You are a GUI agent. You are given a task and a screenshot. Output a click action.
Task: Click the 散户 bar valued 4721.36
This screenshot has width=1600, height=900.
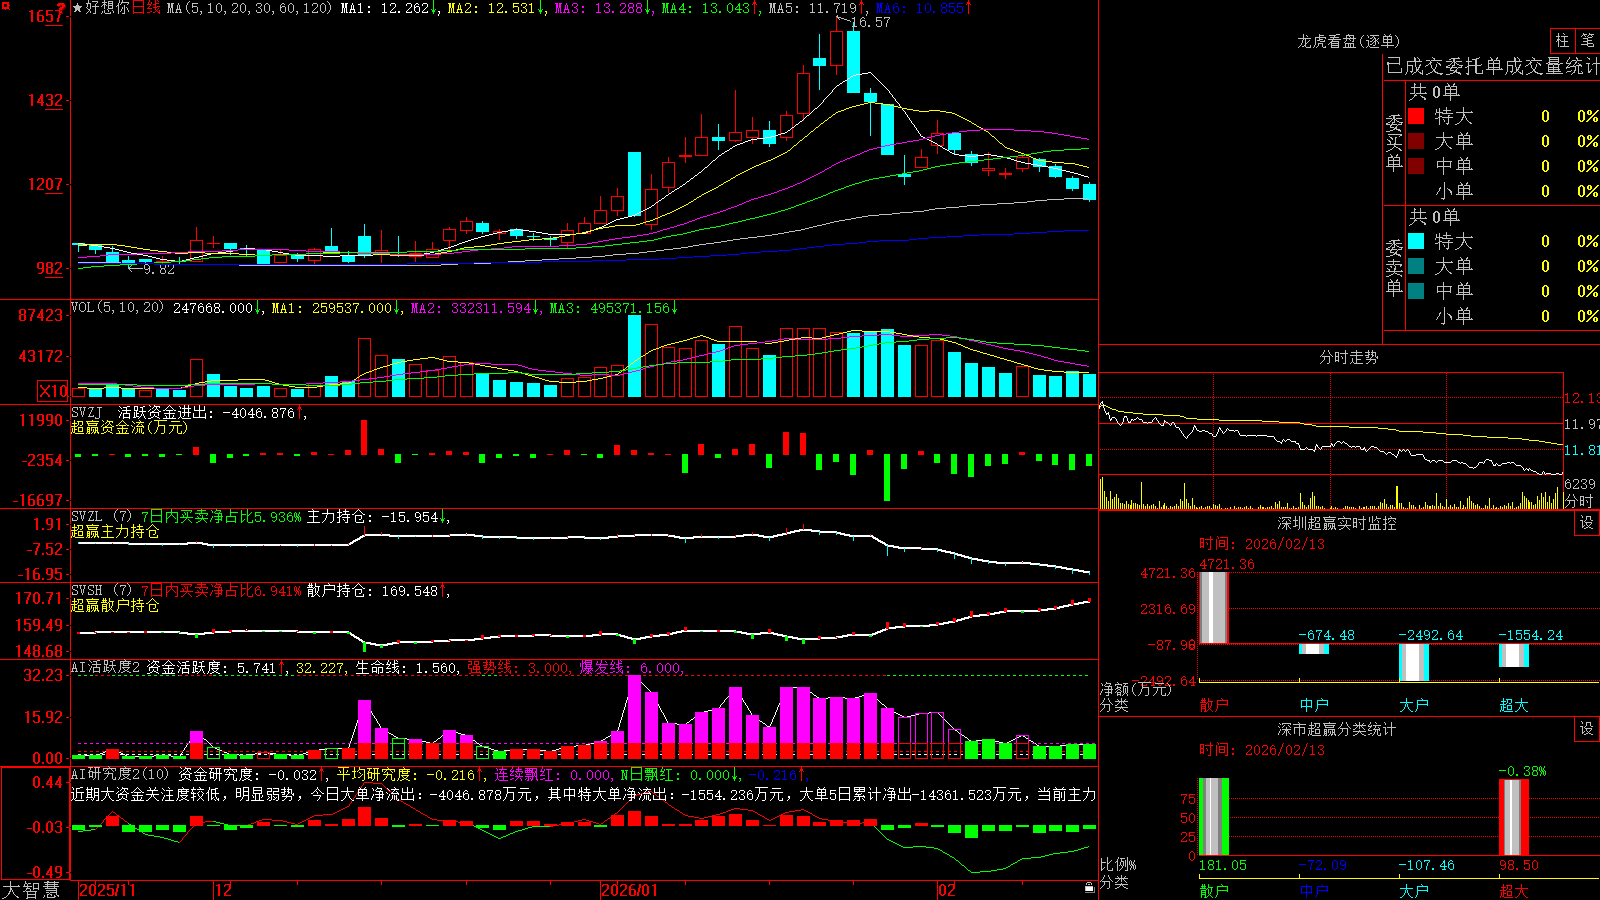(1214, 607)
